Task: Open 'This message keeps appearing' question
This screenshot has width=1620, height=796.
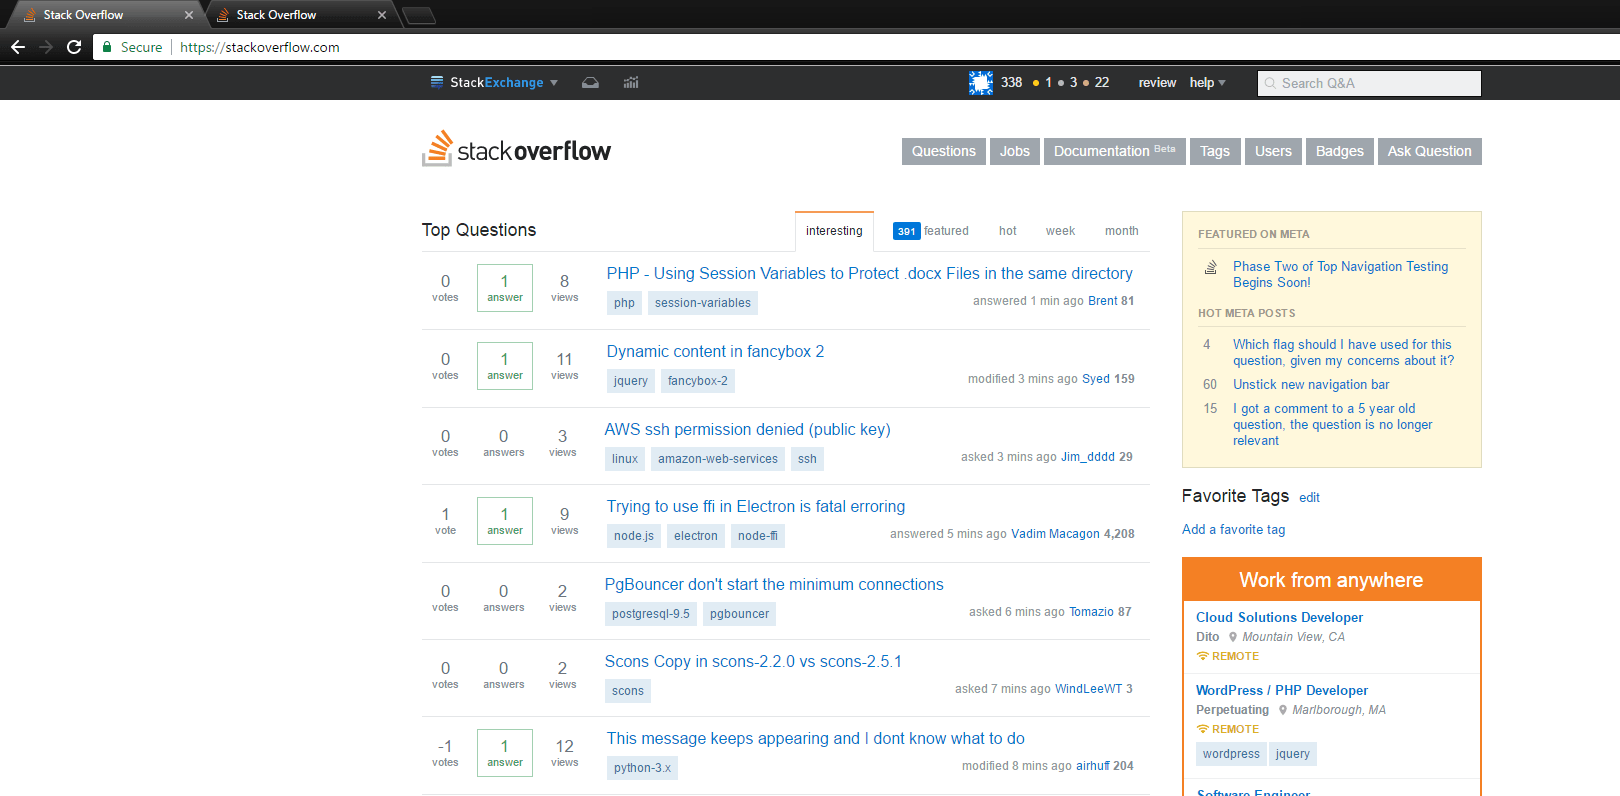Action: coord(816,738)
